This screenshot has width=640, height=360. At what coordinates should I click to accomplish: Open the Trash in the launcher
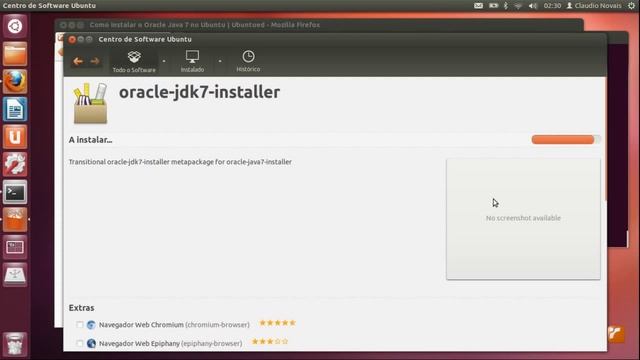pos(15,344)
